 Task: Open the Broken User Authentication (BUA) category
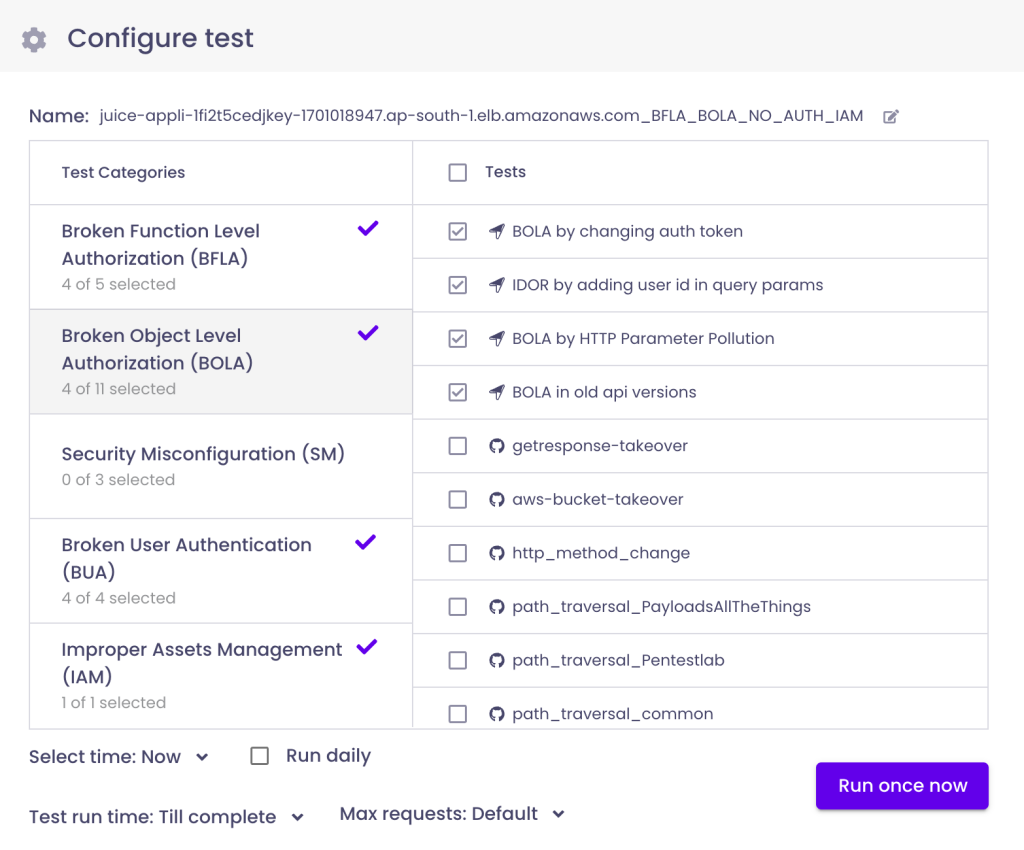tap(187, 569)
